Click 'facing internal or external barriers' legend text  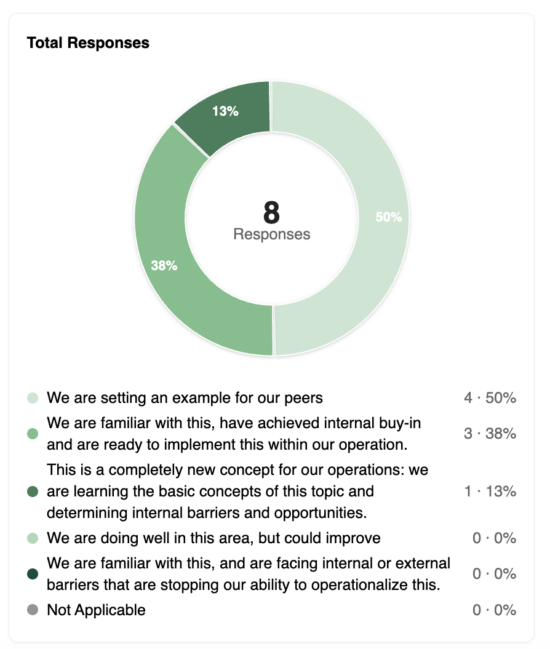[248, 574]
